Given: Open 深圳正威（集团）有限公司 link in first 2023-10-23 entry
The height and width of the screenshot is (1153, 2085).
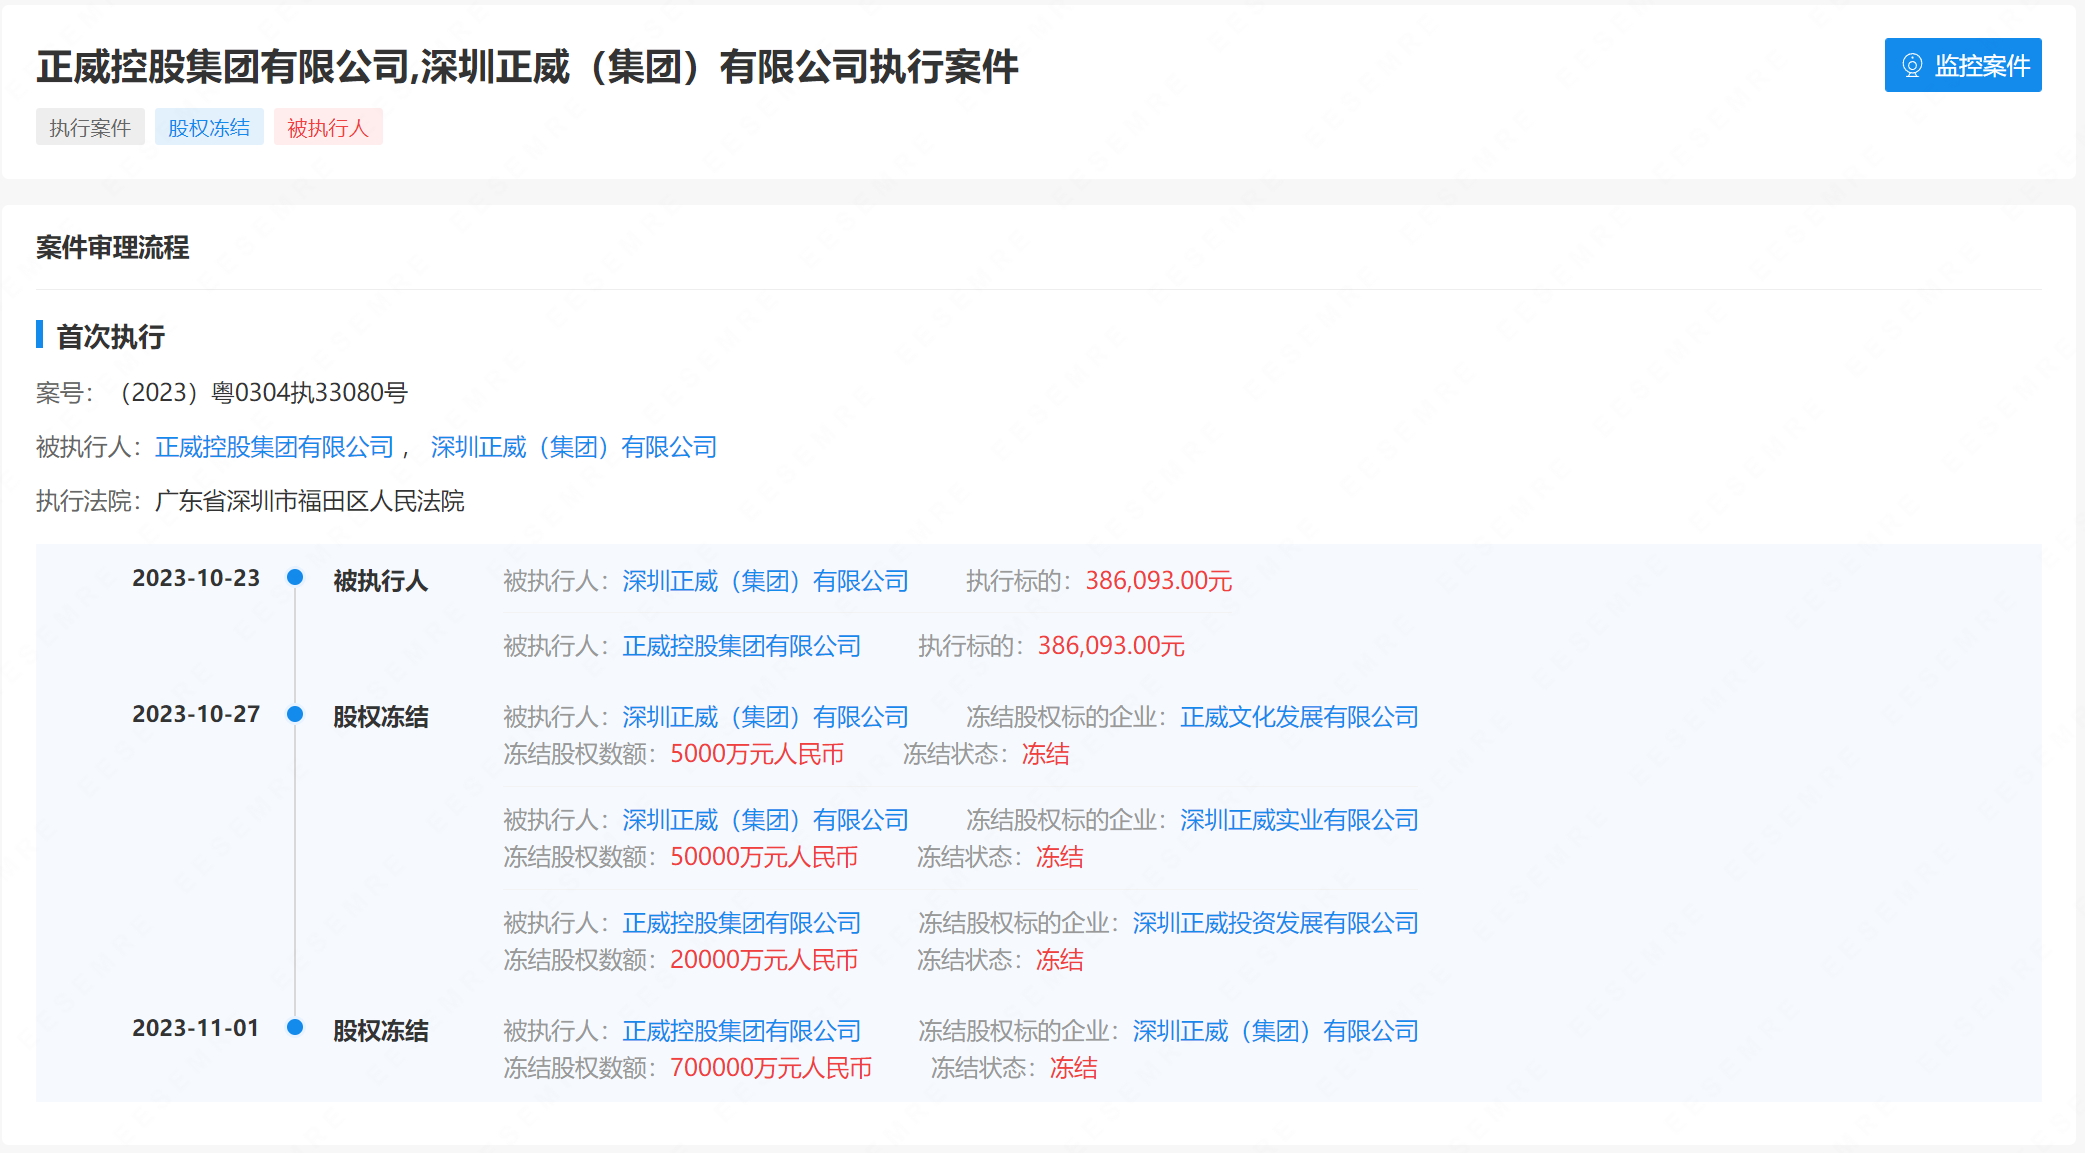Looking at the screenshot, I should pyautogui.click(x=765, y=581).
